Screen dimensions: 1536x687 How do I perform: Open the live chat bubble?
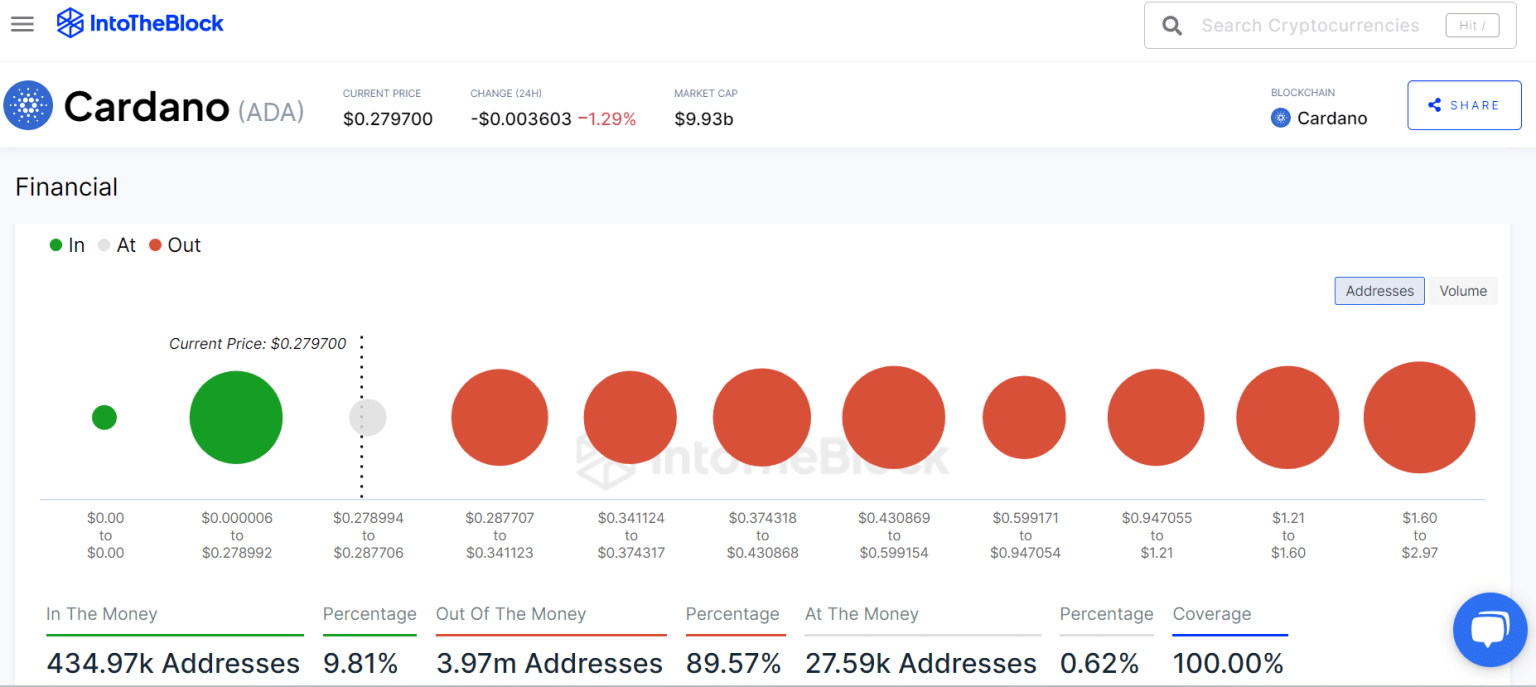tap(1489, 629)
